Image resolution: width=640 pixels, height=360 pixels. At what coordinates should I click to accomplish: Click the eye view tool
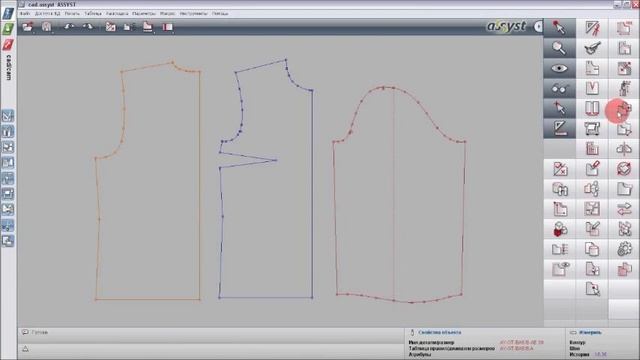[x=559, y=68]
